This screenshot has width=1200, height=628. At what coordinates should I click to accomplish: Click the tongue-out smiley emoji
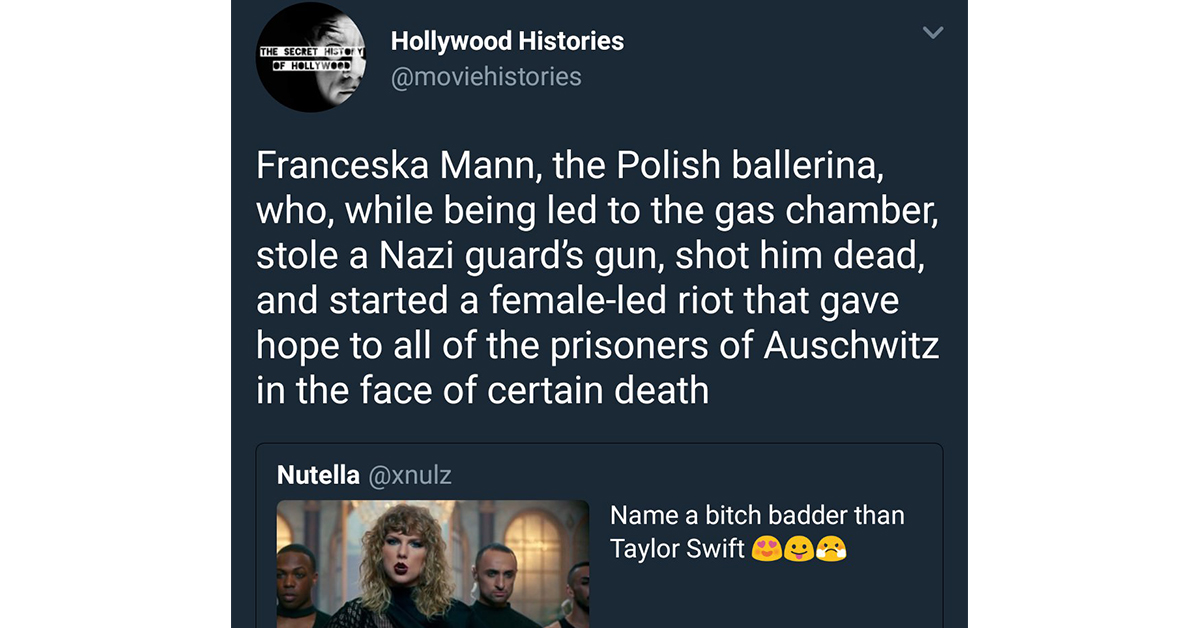(799, 548)
